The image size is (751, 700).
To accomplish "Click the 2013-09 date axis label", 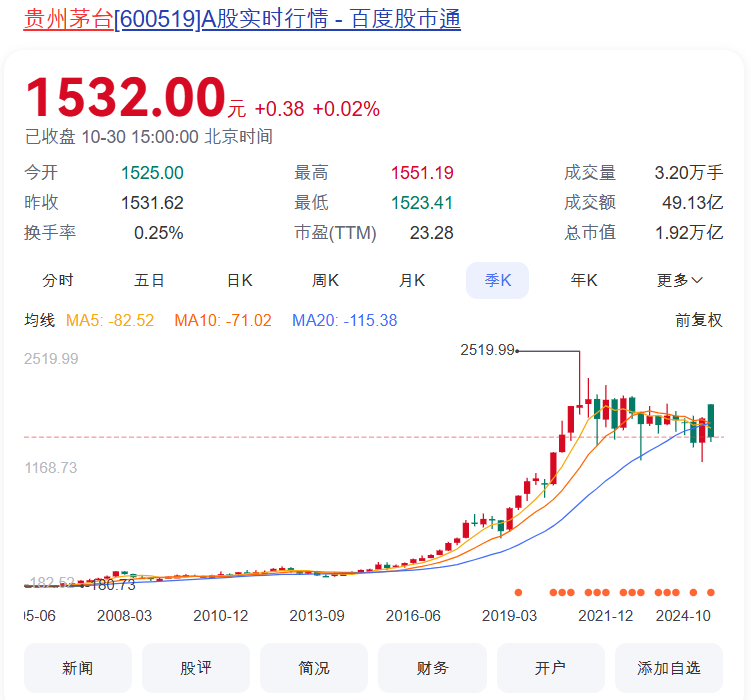I will [317, 616].
